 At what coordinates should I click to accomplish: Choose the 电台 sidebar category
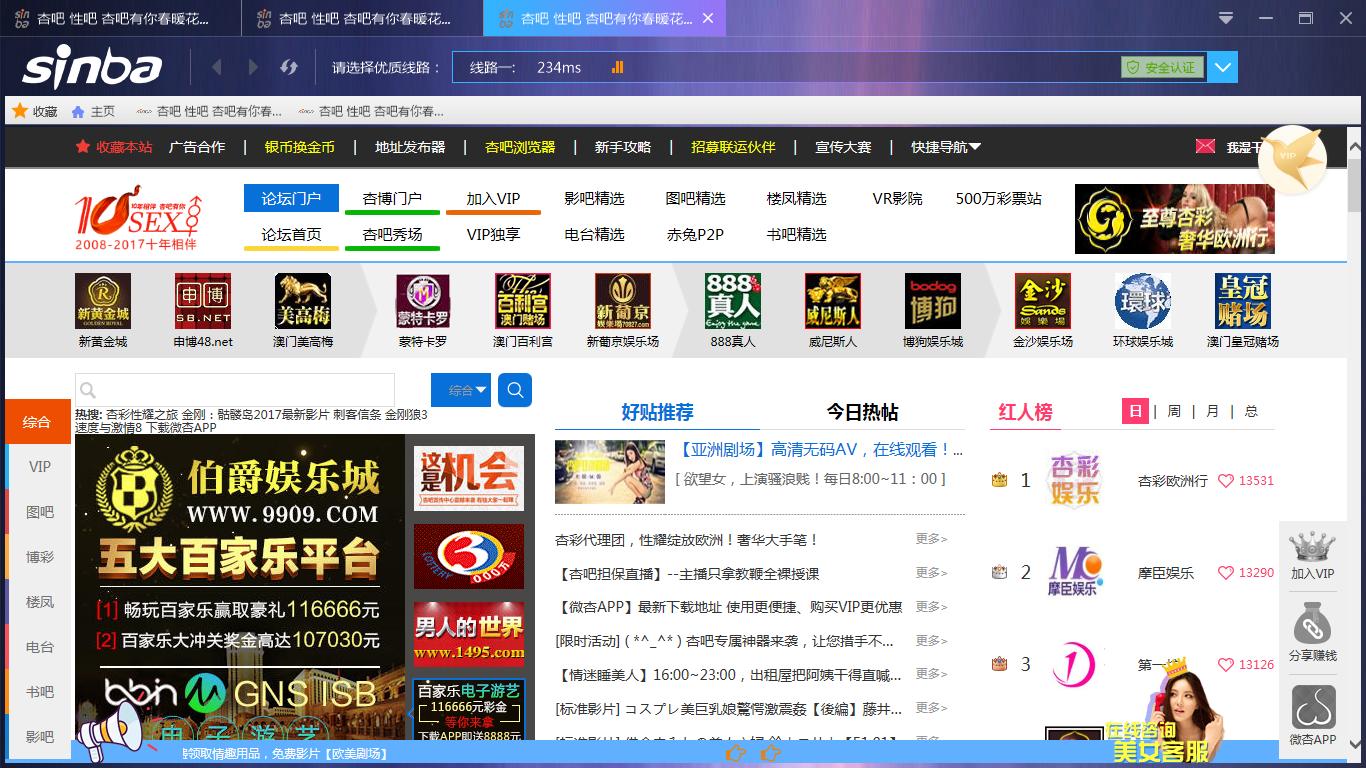point(40,647)
